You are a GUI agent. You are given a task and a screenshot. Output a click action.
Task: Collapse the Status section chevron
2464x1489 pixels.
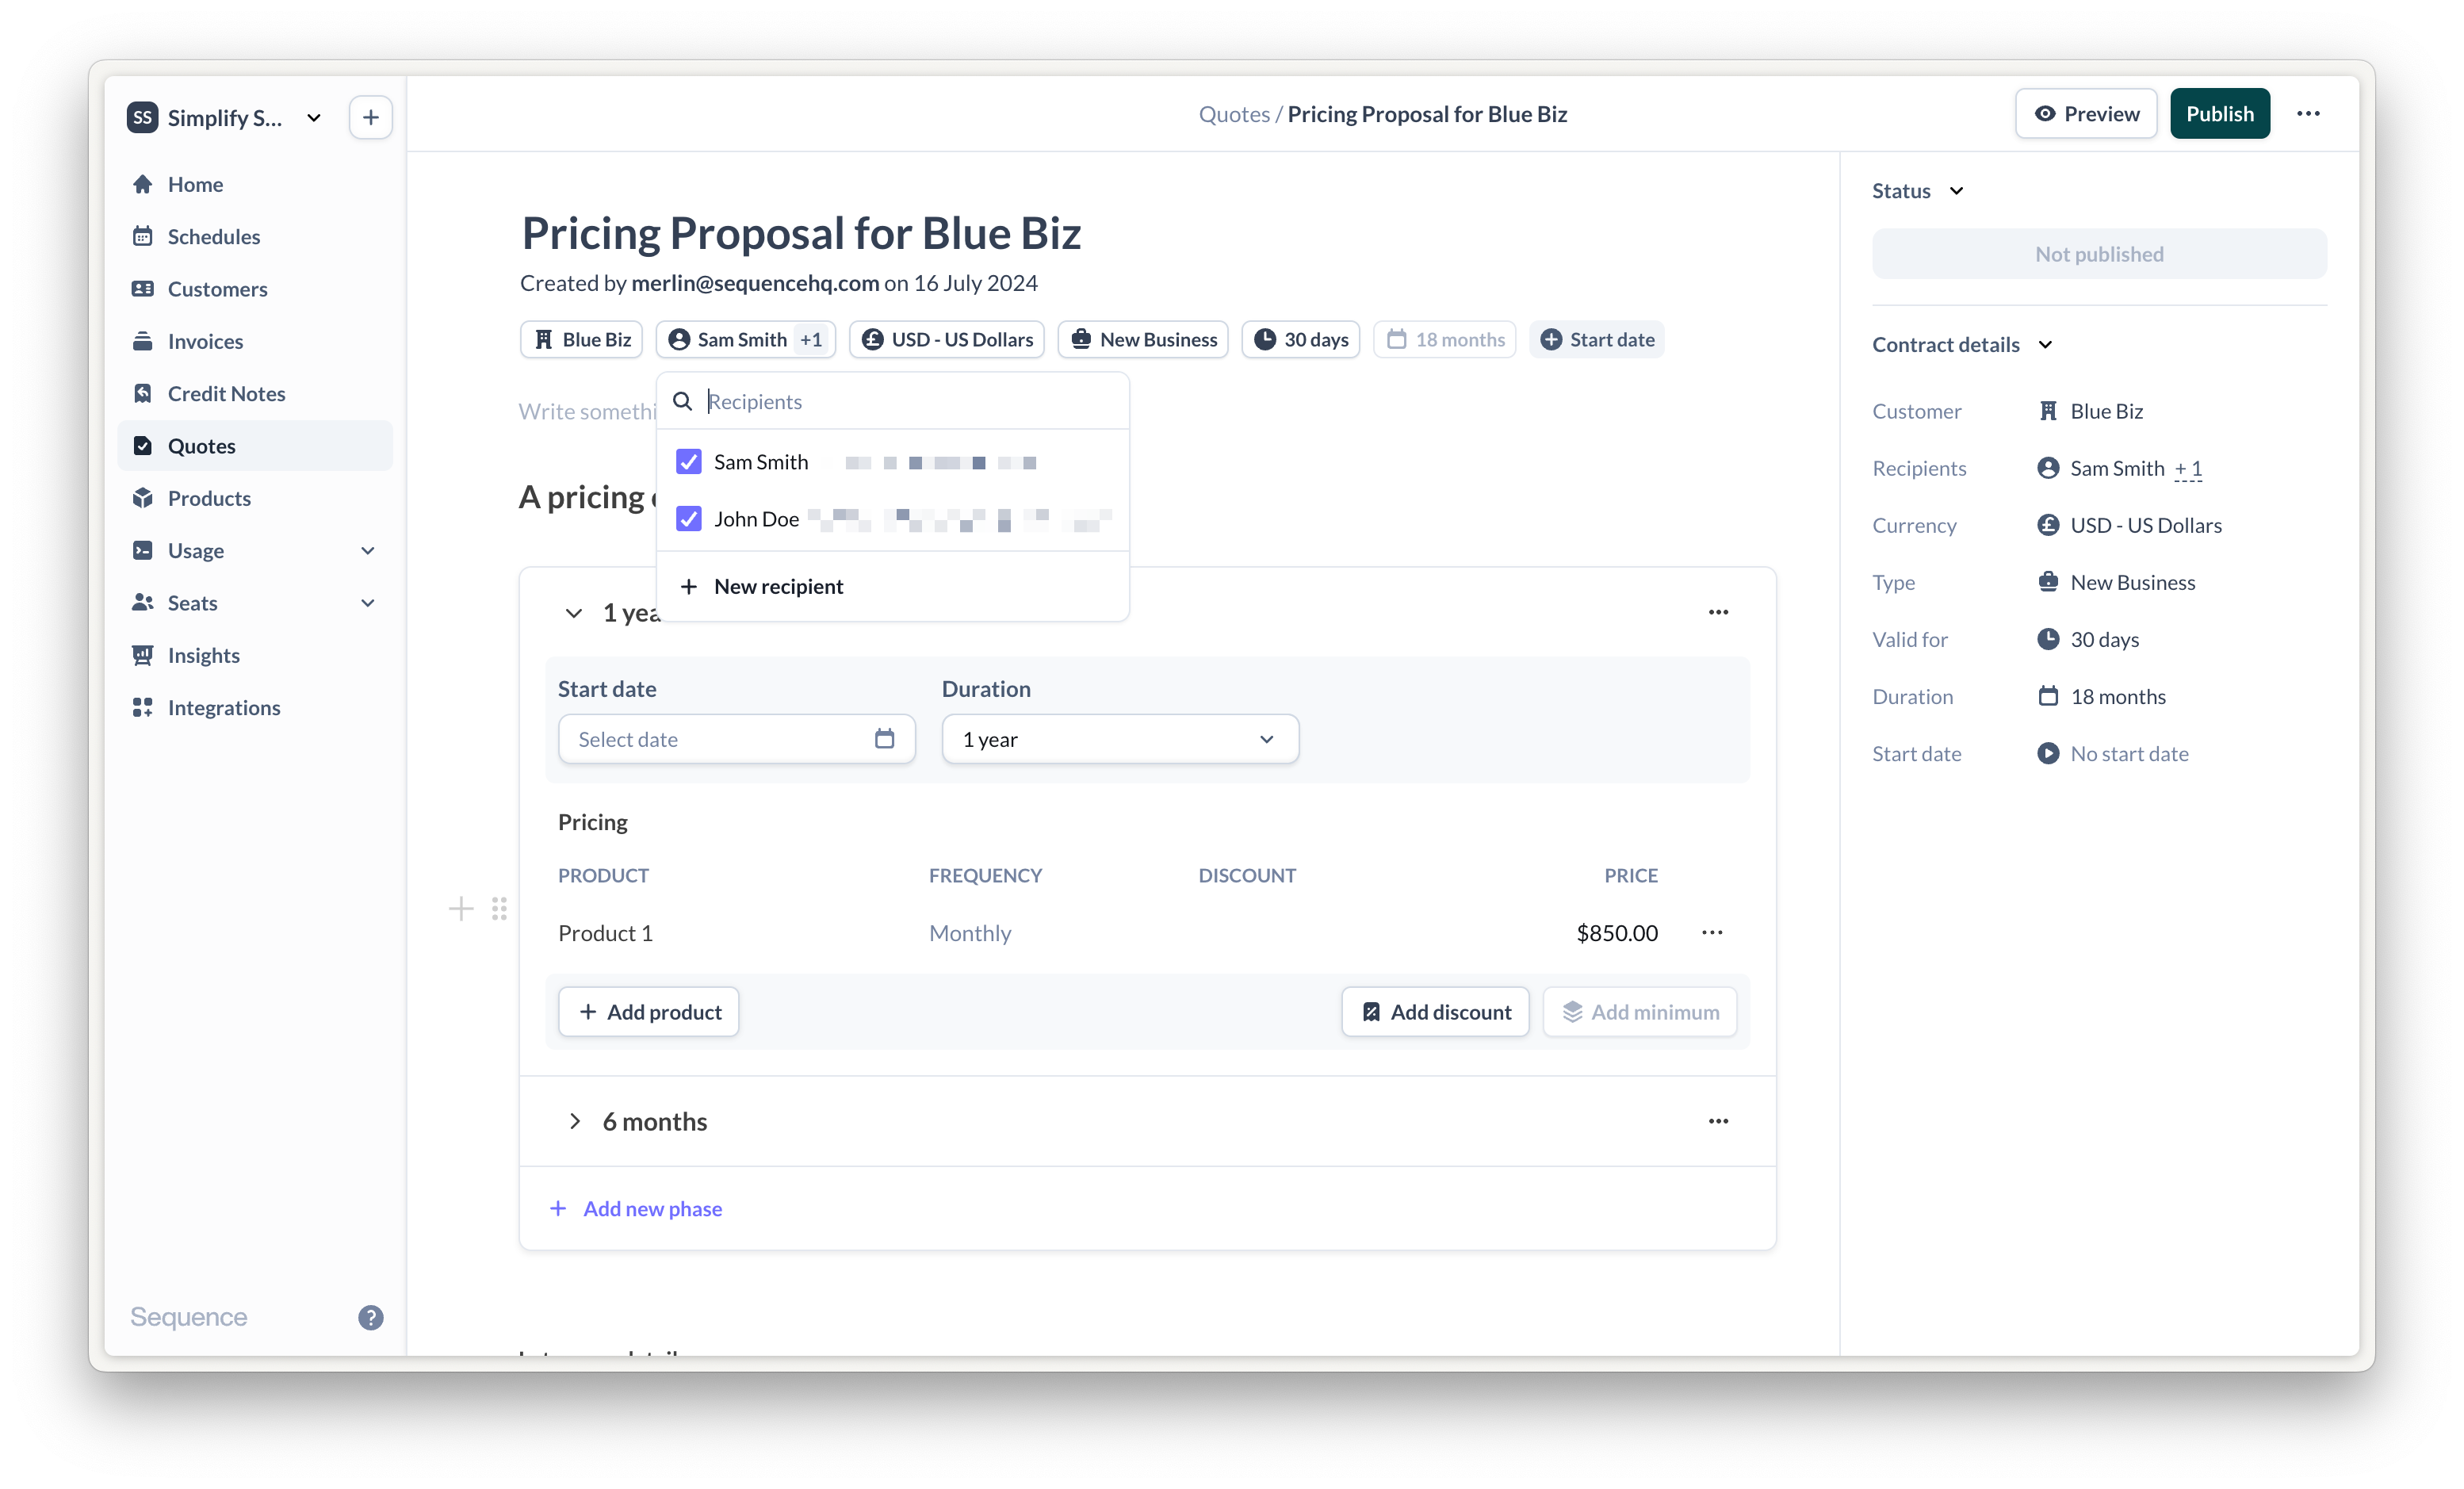(1957, 190)
